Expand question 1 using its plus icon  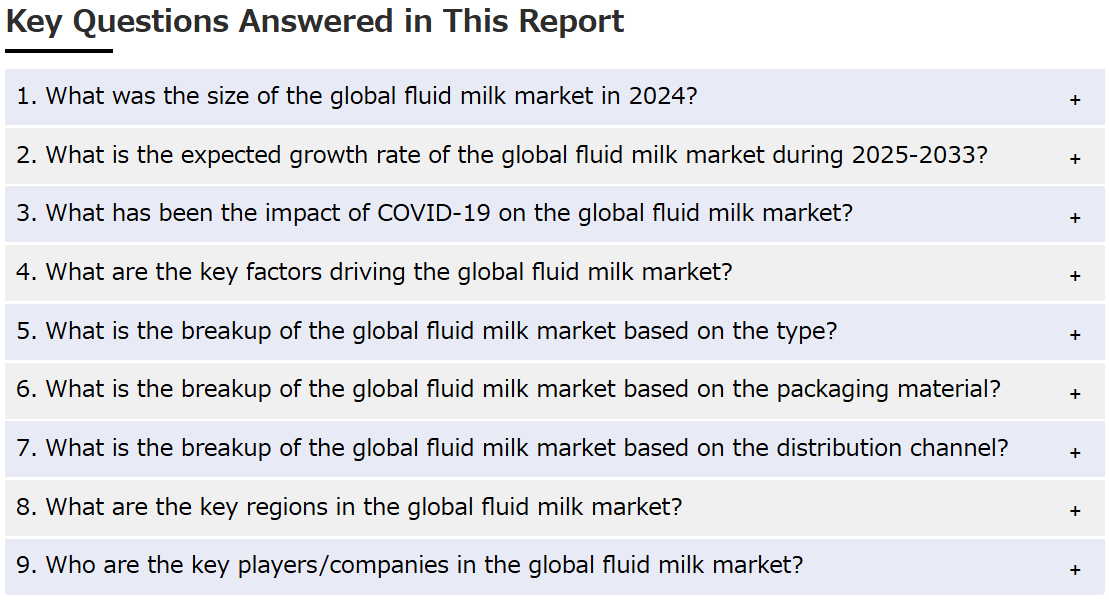pyautogui.click(x=1074, y=100)
